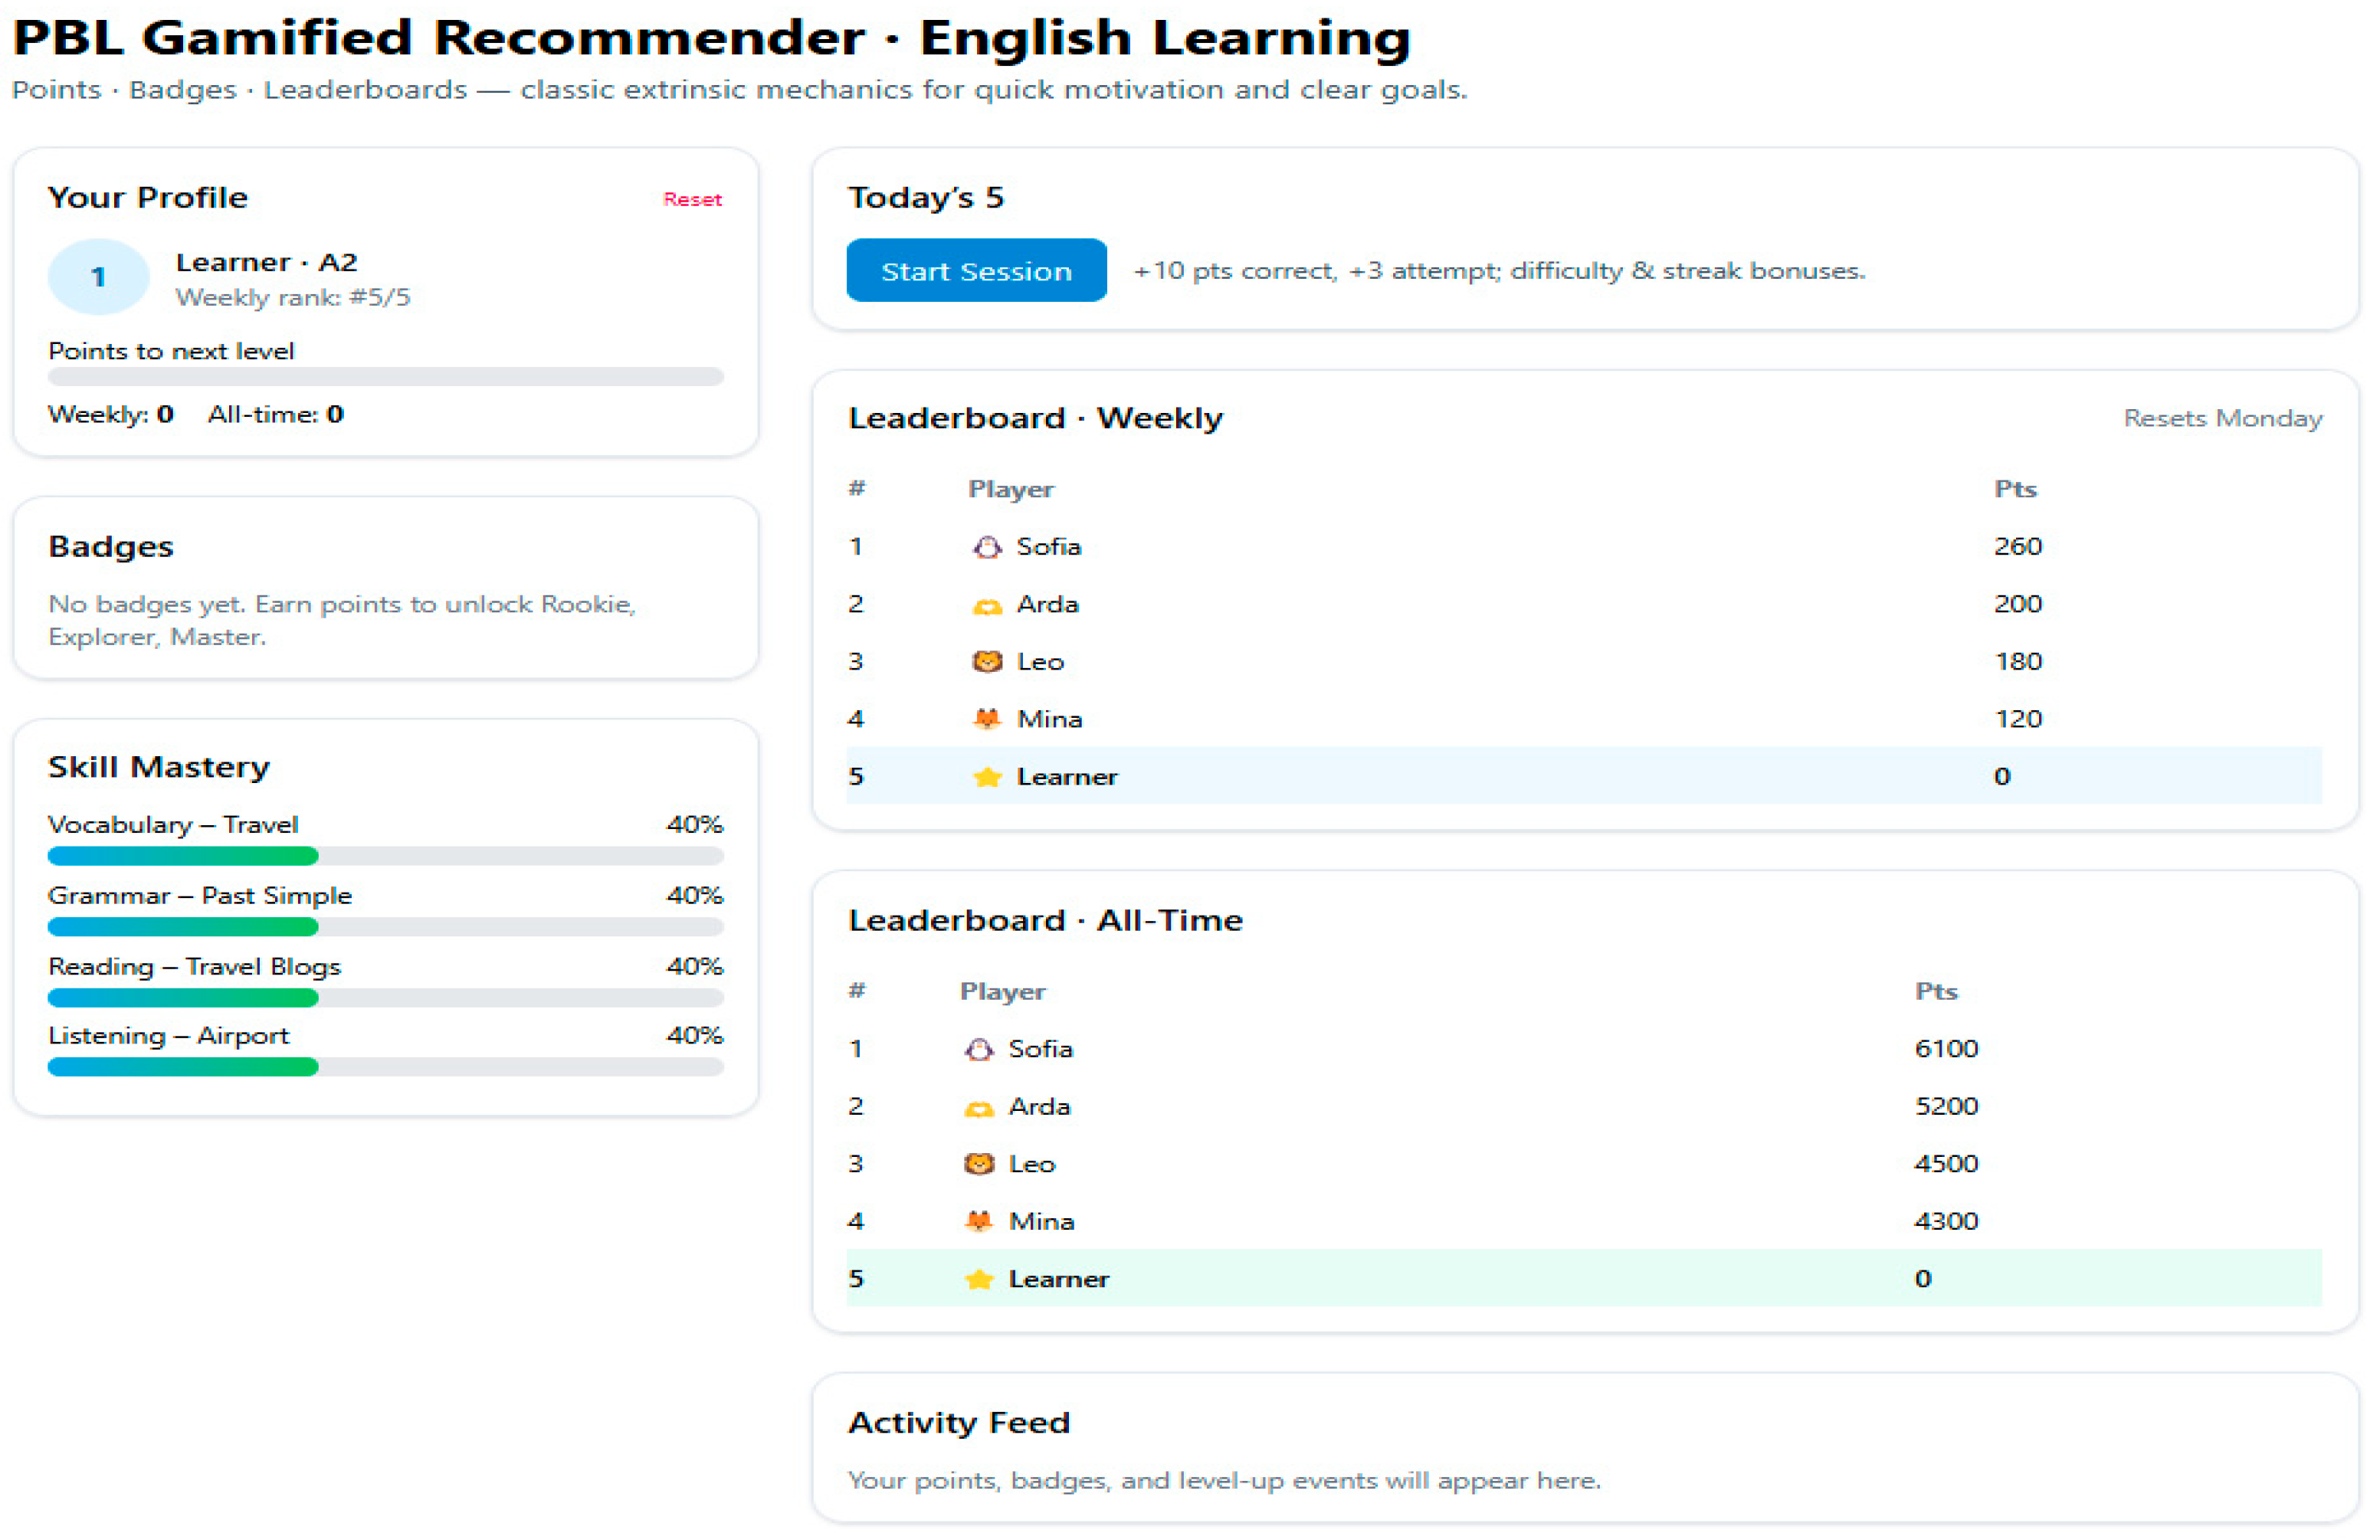The image size is (2380, 1540).
Task: Click the Reset link in Your Profile
Action: (692, 199)
